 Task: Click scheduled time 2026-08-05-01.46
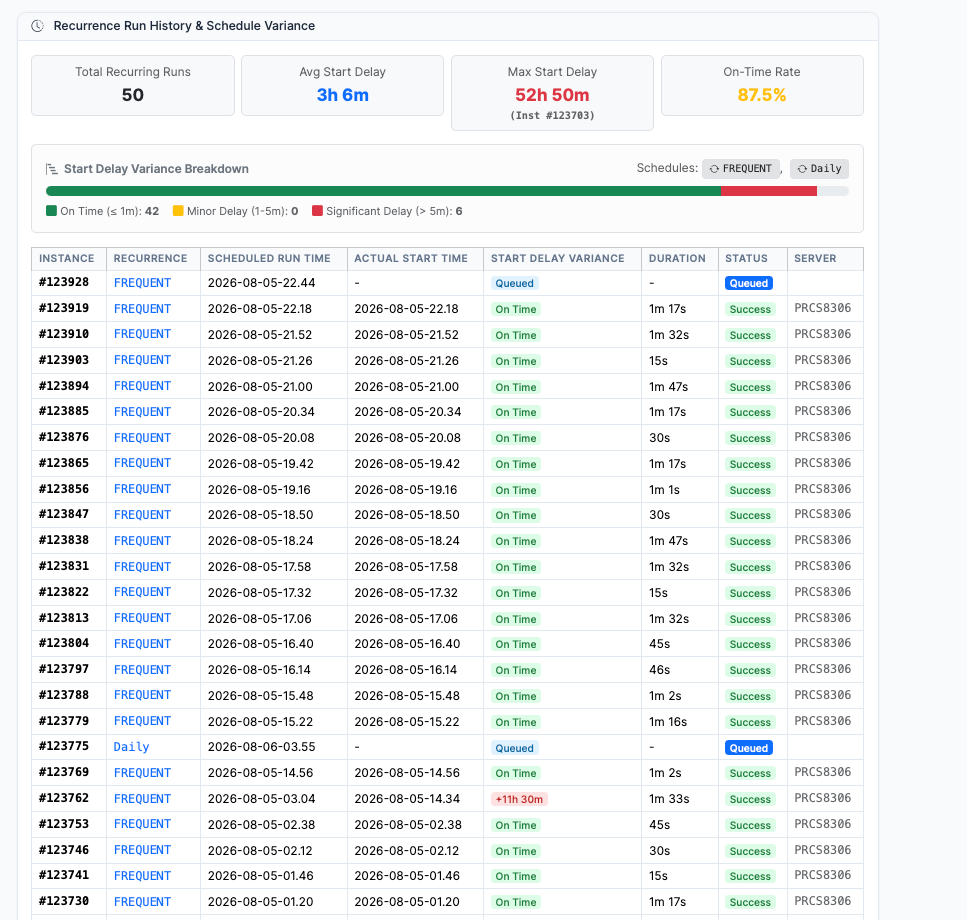click(x=260, y=876)
